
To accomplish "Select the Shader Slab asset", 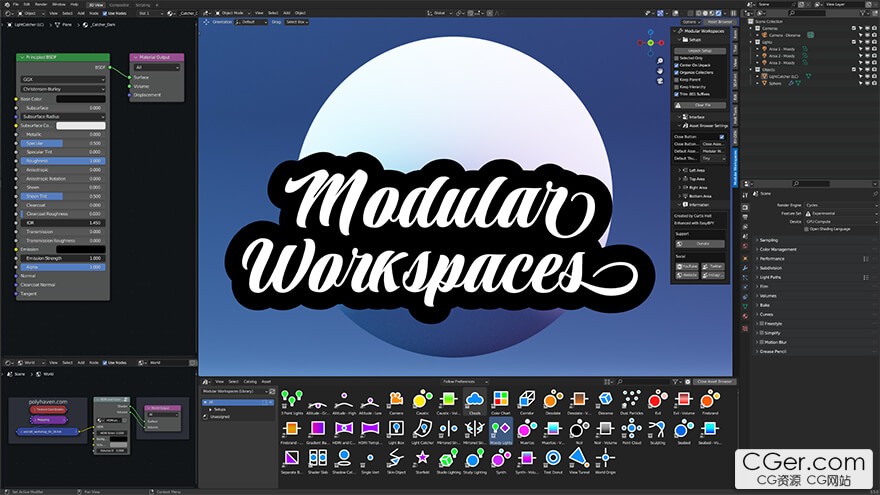I will coord(318,461).
